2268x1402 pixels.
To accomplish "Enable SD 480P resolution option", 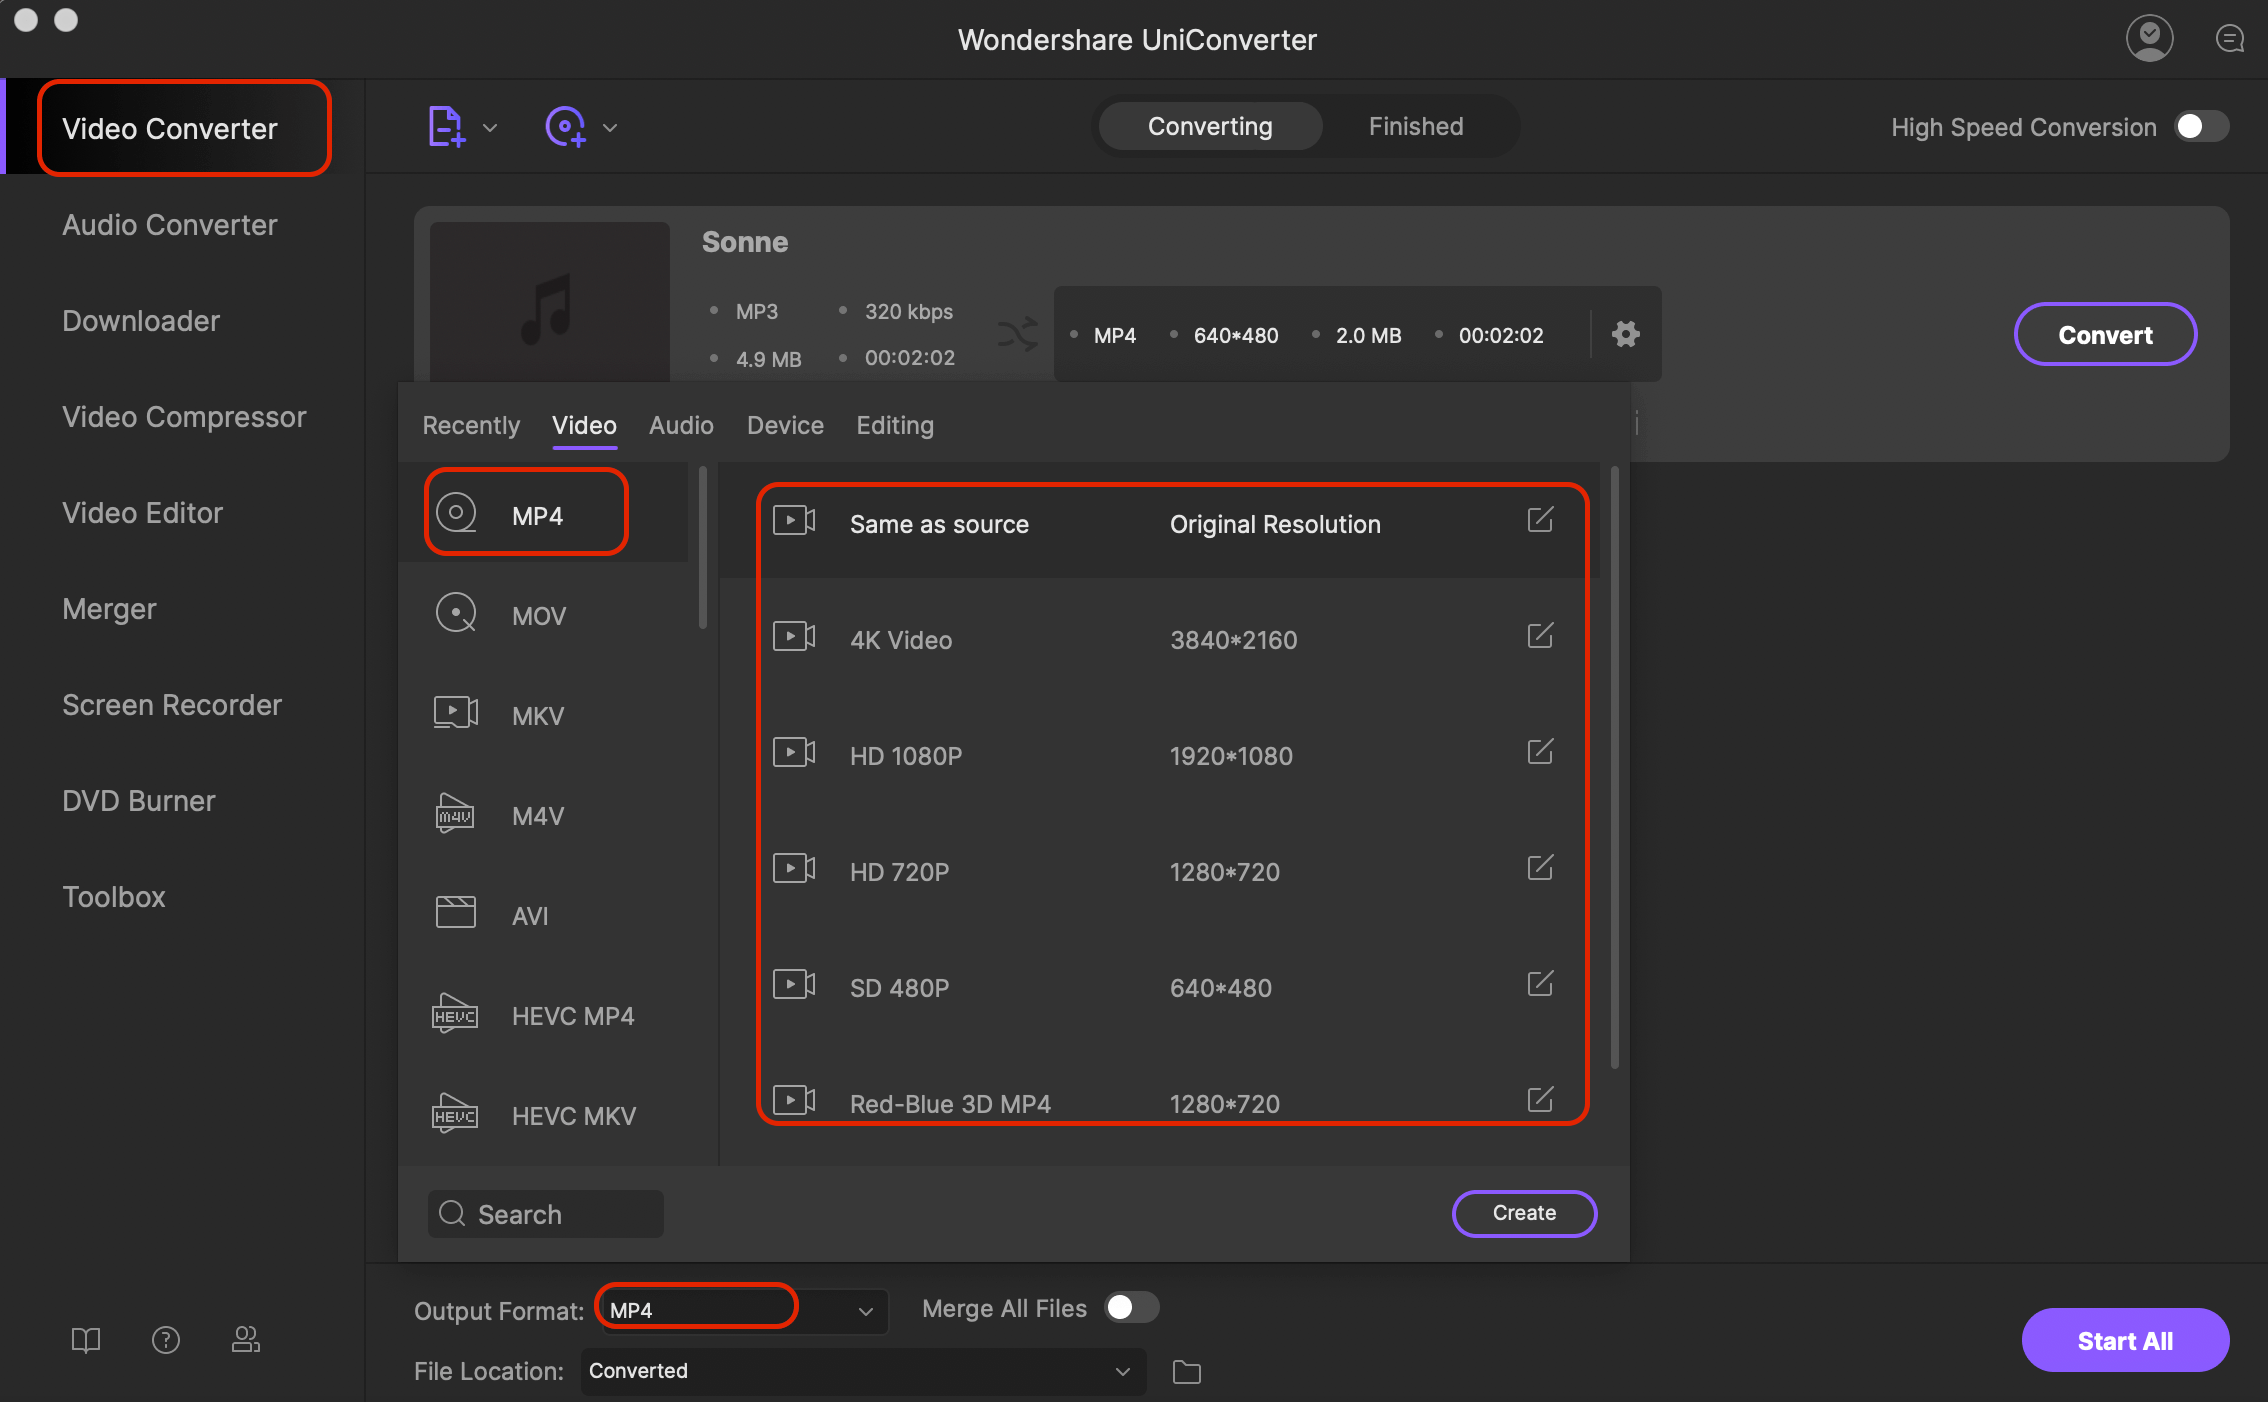I will tap(901, 987).
